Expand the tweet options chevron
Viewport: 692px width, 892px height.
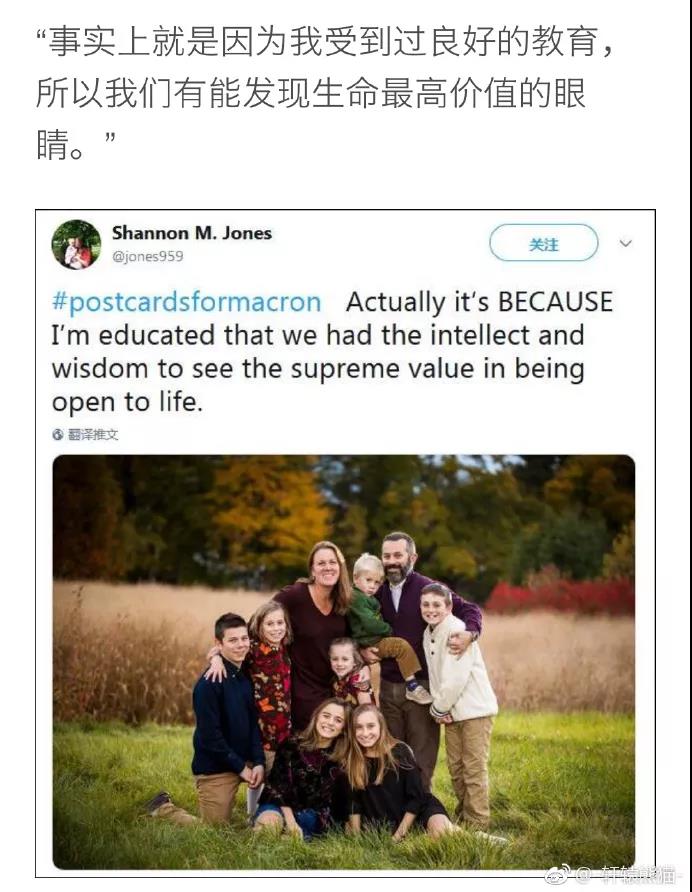(x=625, y=243)
